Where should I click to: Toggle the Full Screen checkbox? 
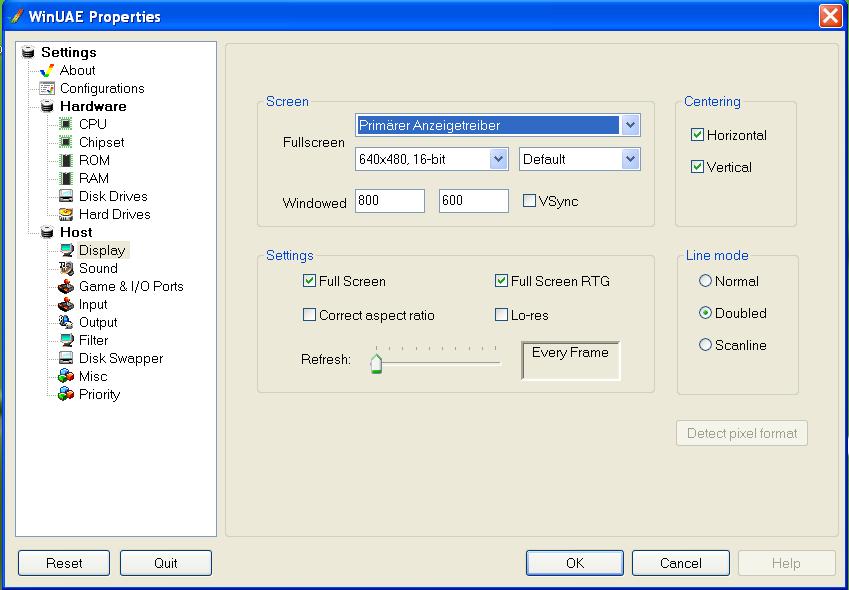pyautogui.click(x=309, y=280)
